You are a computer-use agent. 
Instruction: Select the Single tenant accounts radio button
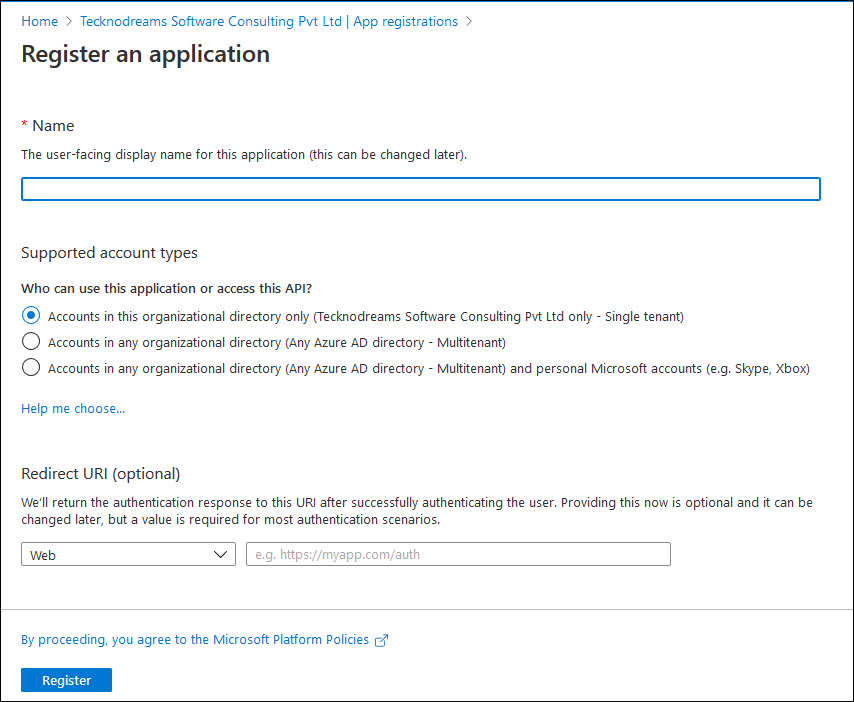[30, 316]
